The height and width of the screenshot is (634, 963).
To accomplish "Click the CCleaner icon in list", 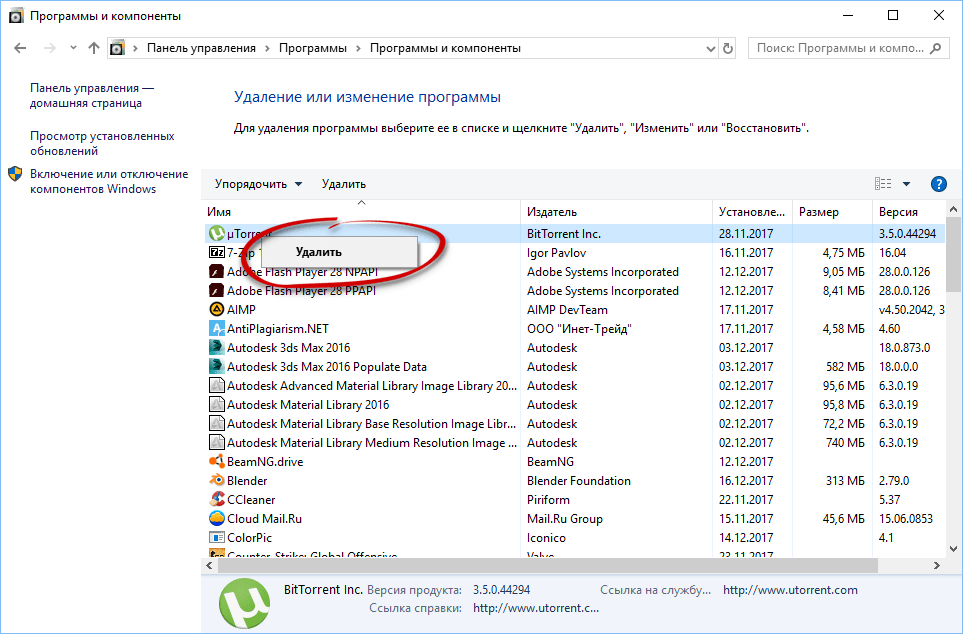I will [x=216, y=500].
